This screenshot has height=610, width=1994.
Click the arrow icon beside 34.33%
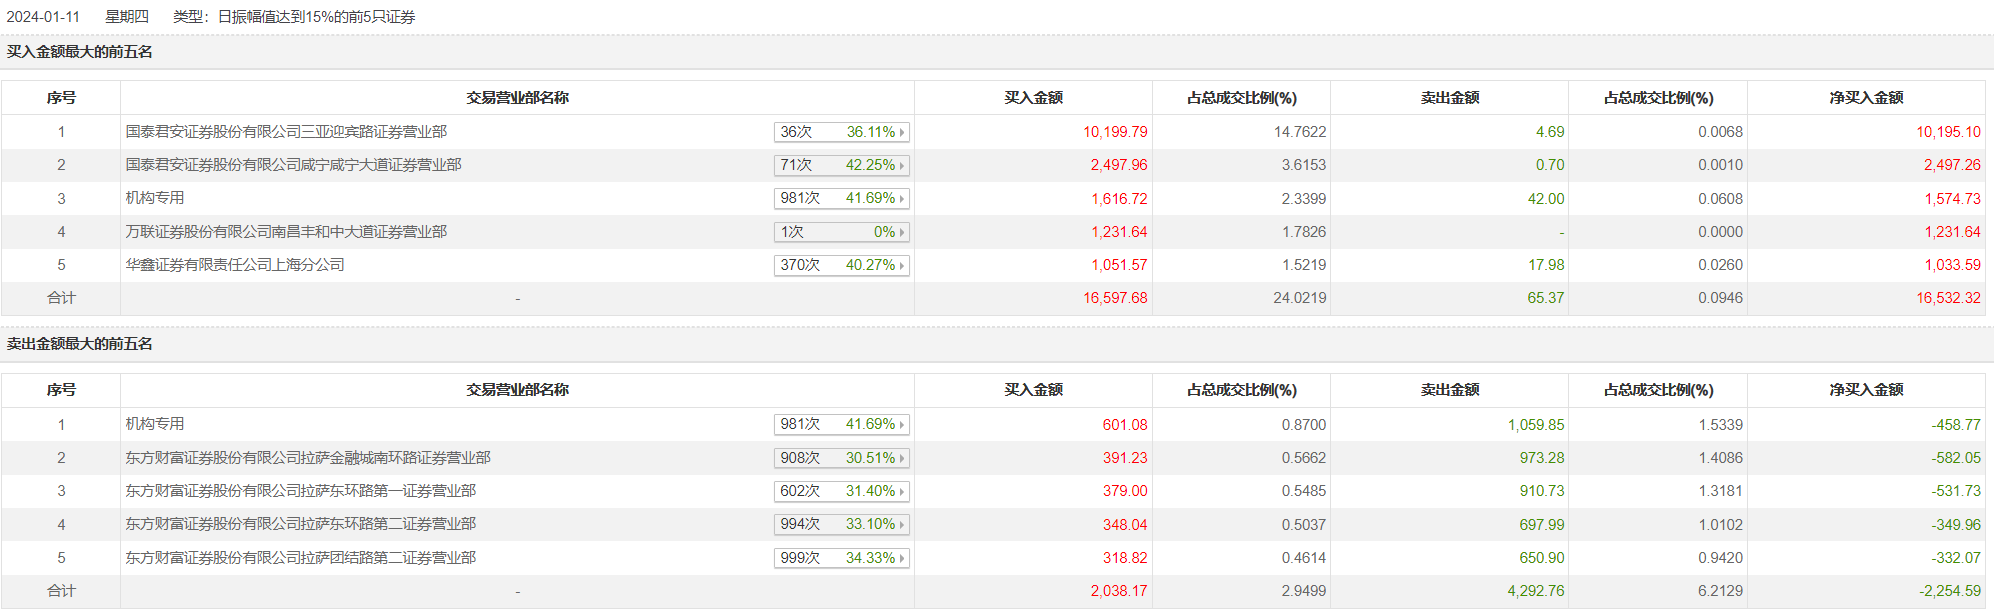(902, 559)
